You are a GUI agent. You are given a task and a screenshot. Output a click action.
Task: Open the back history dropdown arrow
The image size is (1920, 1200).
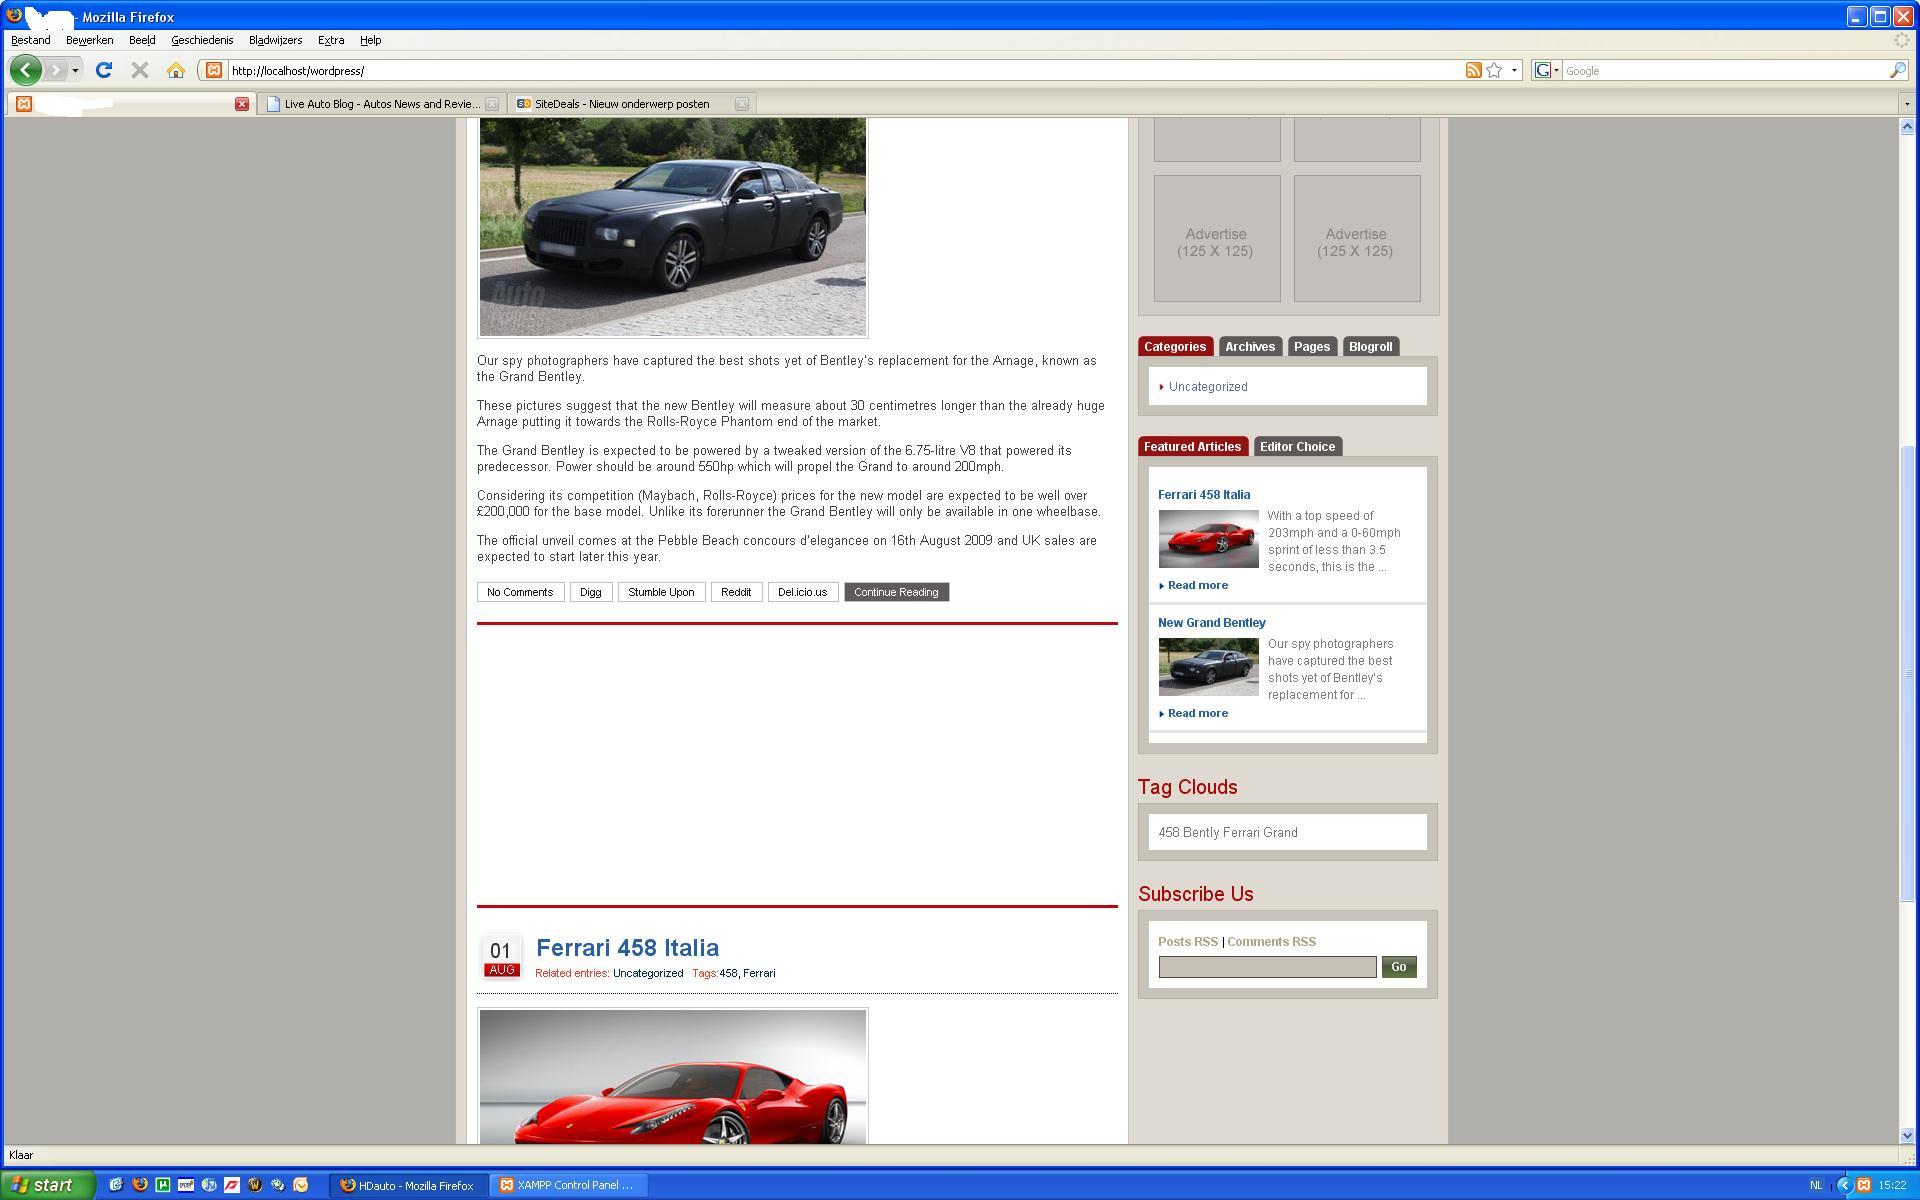75,70
